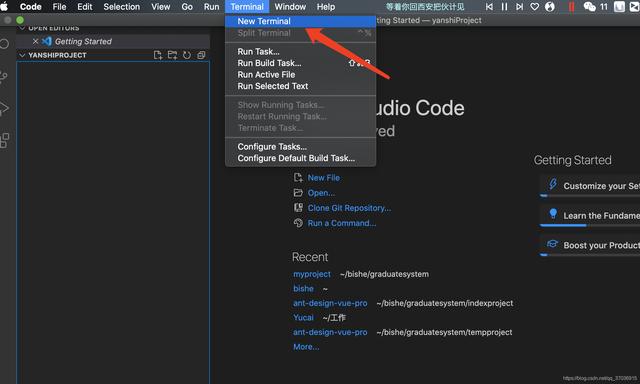This screenshot has height=384, width=640.
Task: Select Run Task... menu entry
Action: pos(300,51)
